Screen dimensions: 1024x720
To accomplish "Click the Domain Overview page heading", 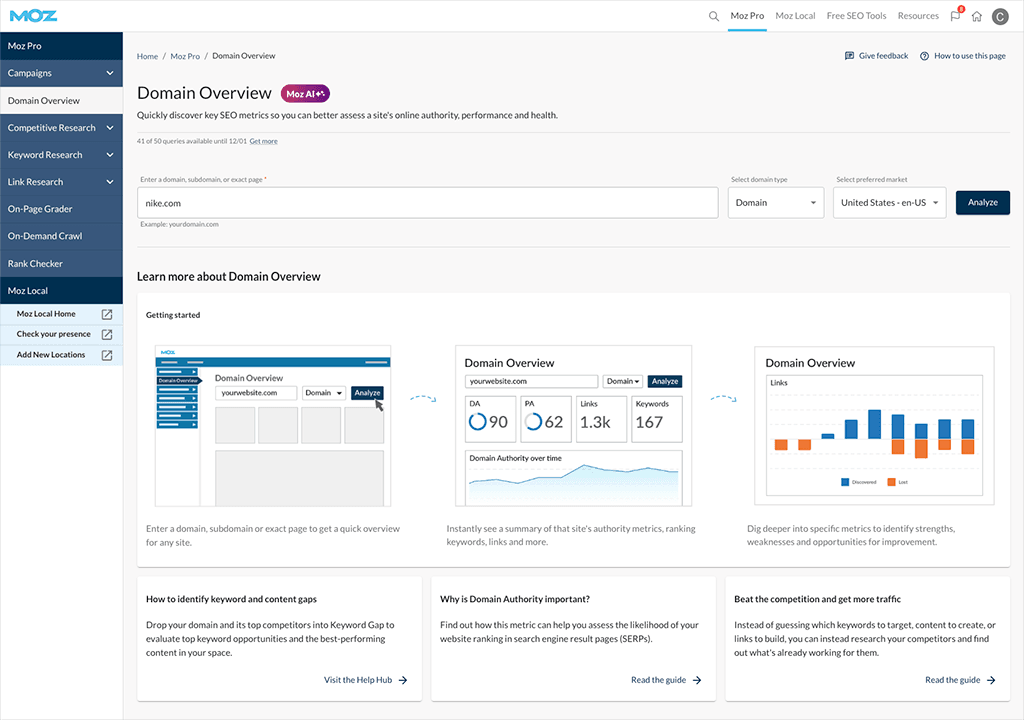I will 204,93.
